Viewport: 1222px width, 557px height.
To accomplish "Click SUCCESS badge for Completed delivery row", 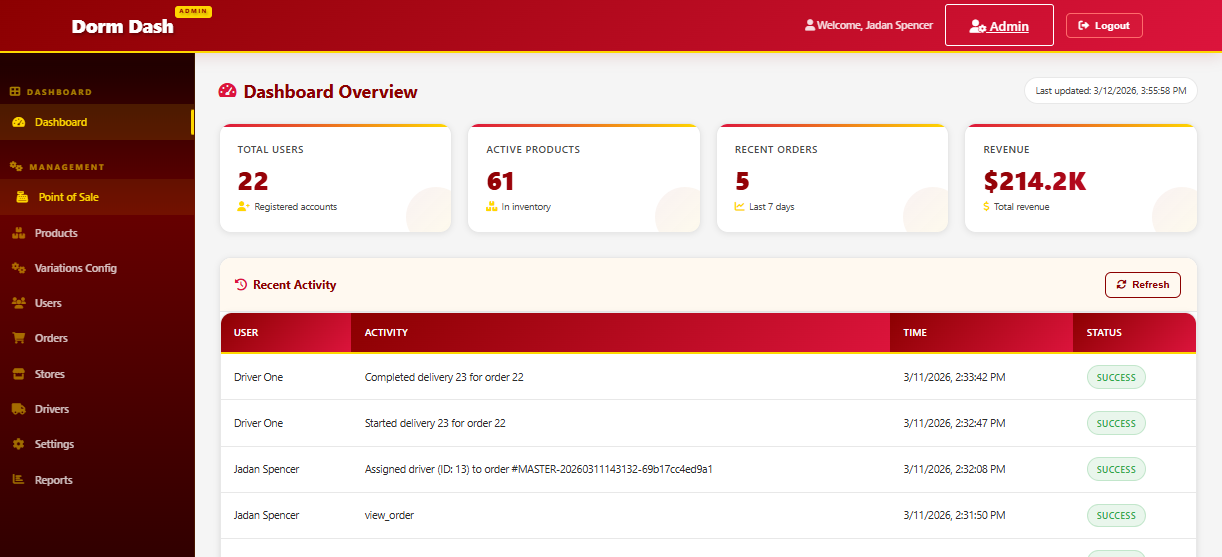I will click(1116, 377).
